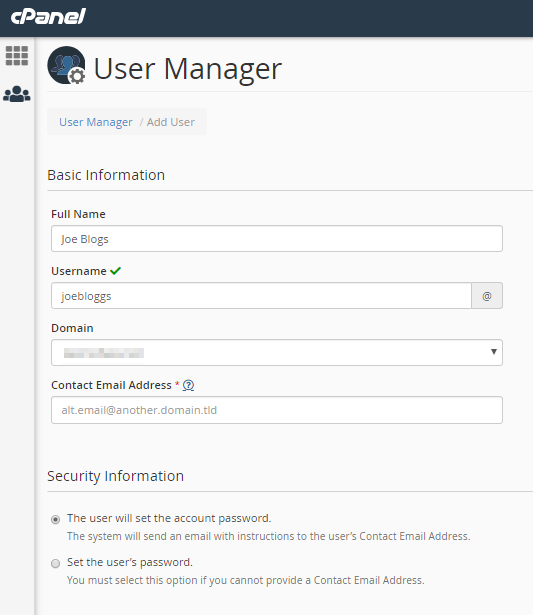
Task: Go to User Manager breadcrumb link
Action: (96, 122)
